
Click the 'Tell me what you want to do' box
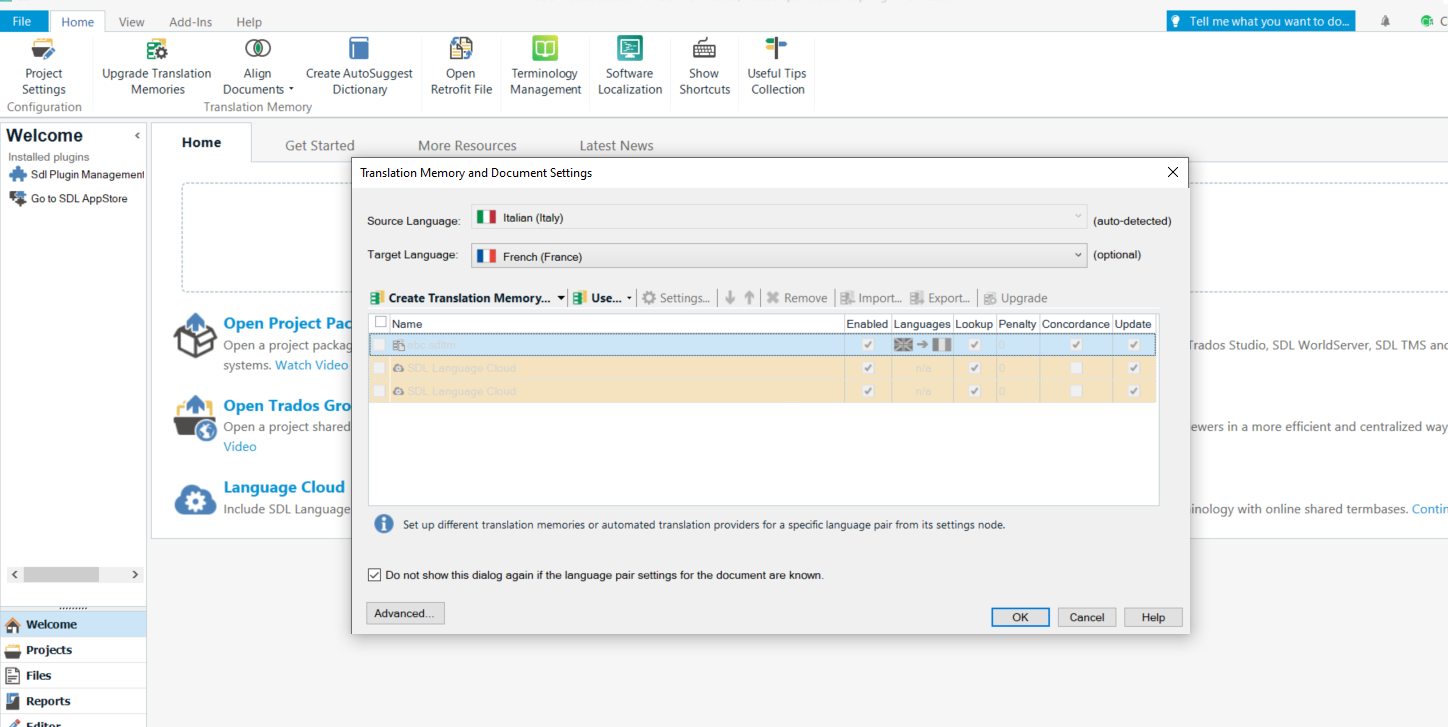click(1260, 21)
